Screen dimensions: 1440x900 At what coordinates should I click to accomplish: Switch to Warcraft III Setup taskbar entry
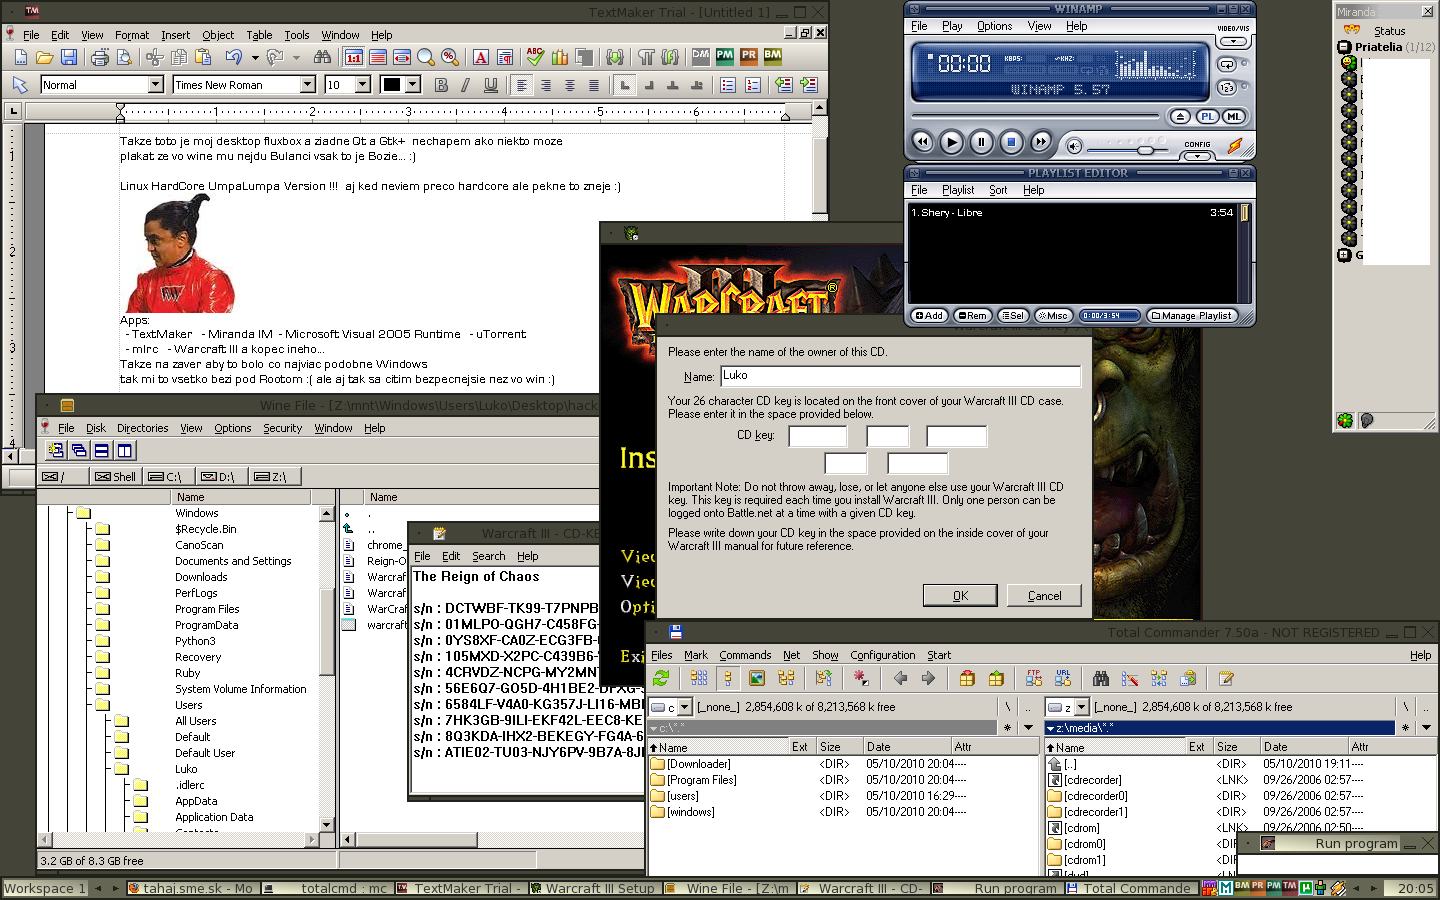point(592,888)
